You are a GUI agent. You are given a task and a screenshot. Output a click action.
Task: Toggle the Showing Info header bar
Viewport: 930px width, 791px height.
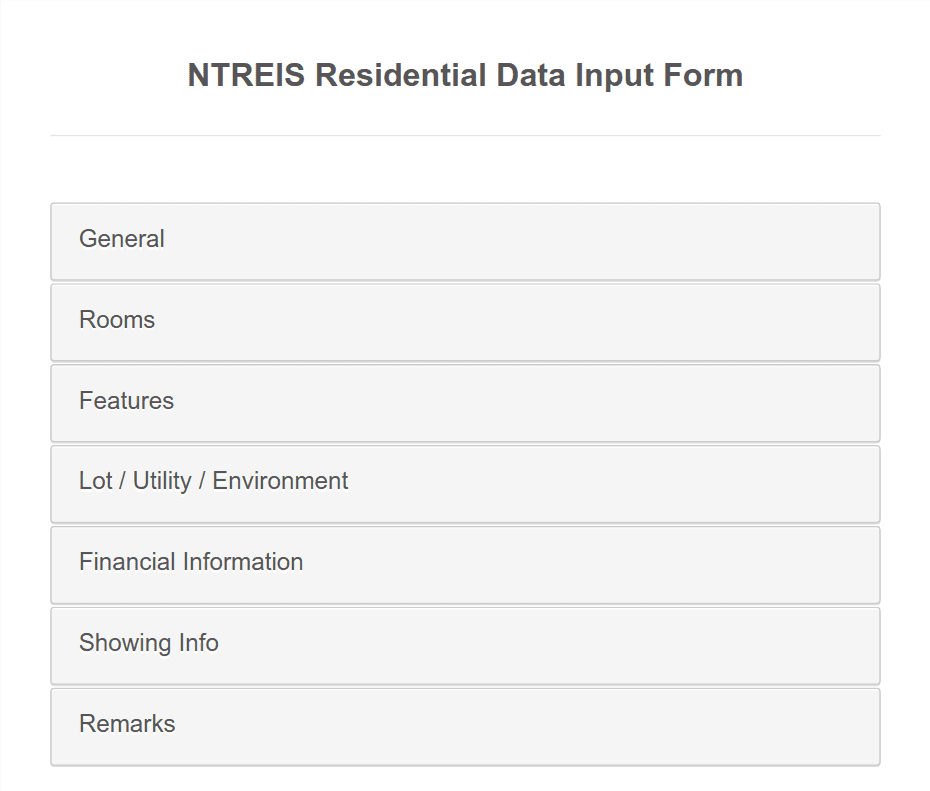tap(465, 645)
